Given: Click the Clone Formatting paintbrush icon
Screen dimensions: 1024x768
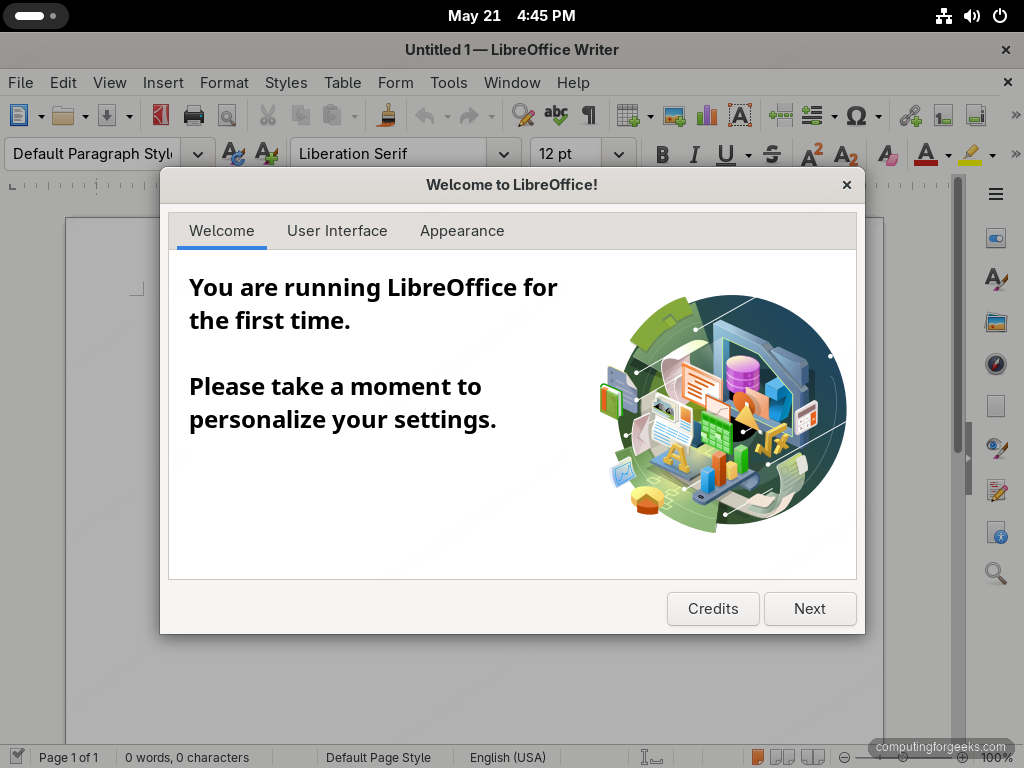Looking at the screenshot, I should tap(387, 116).
